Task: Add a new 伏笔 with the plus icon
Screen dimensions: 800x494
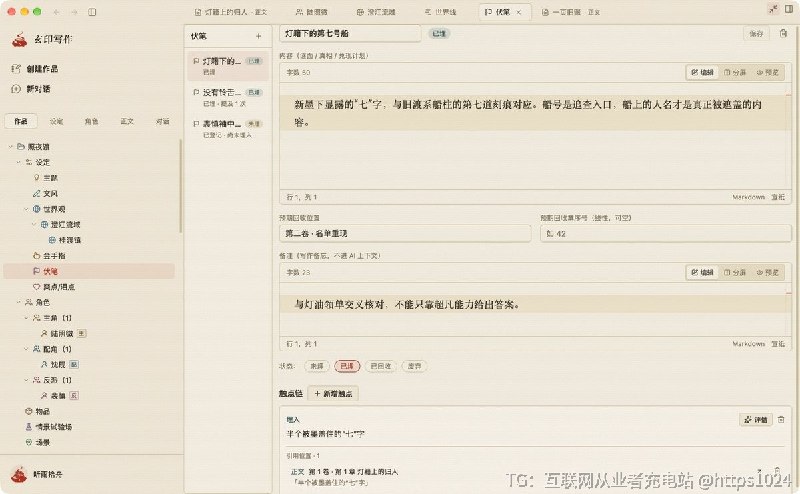Action: pyautogui.click(x=258, y=36)
